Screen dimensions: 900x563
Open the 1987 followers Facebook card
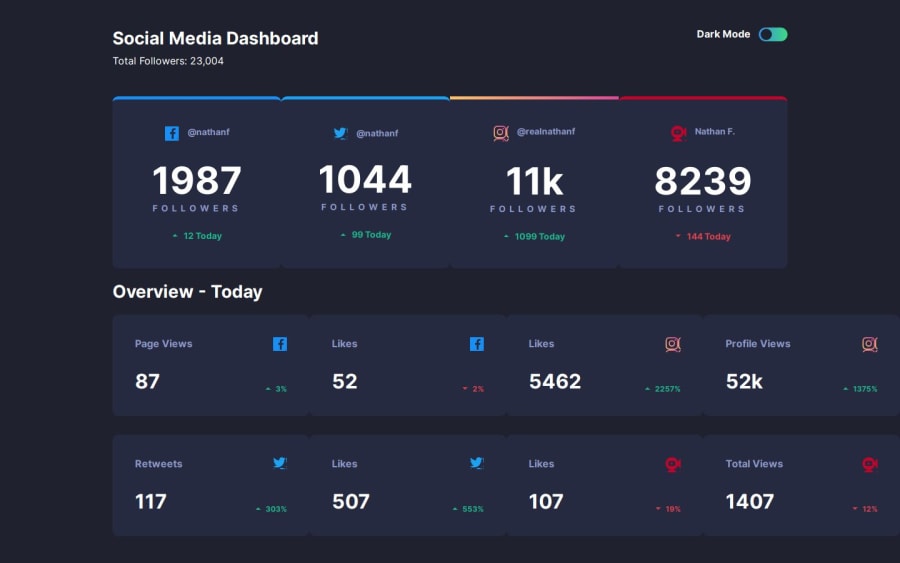pos(196,183)
